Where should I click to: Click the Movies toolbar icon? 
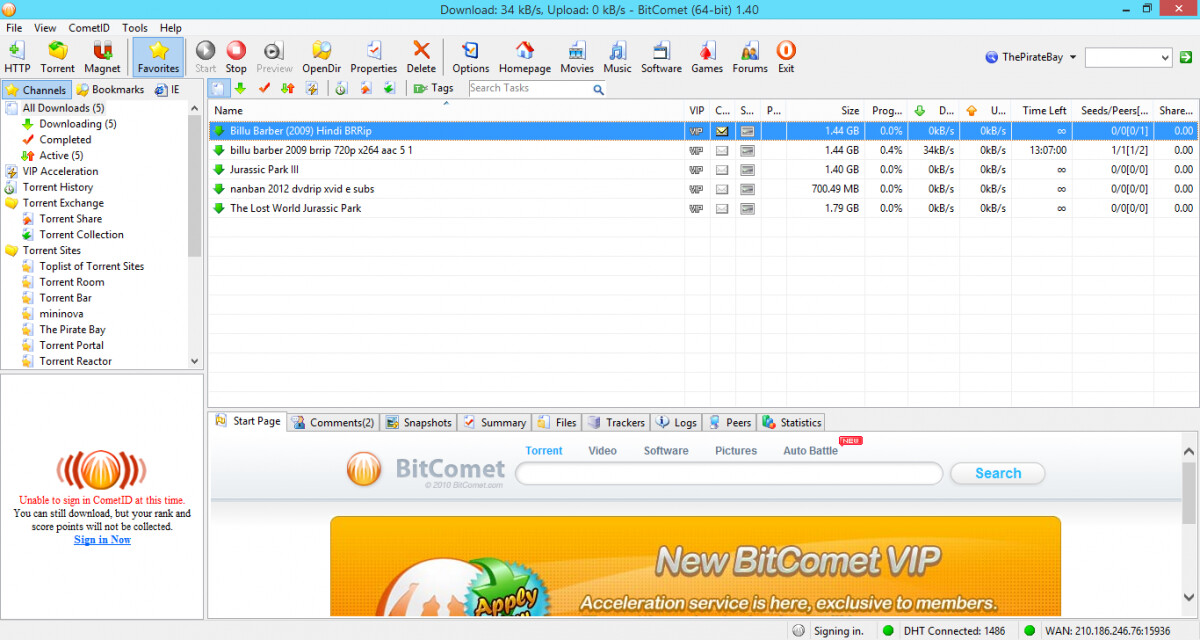[x=577, y=56]
